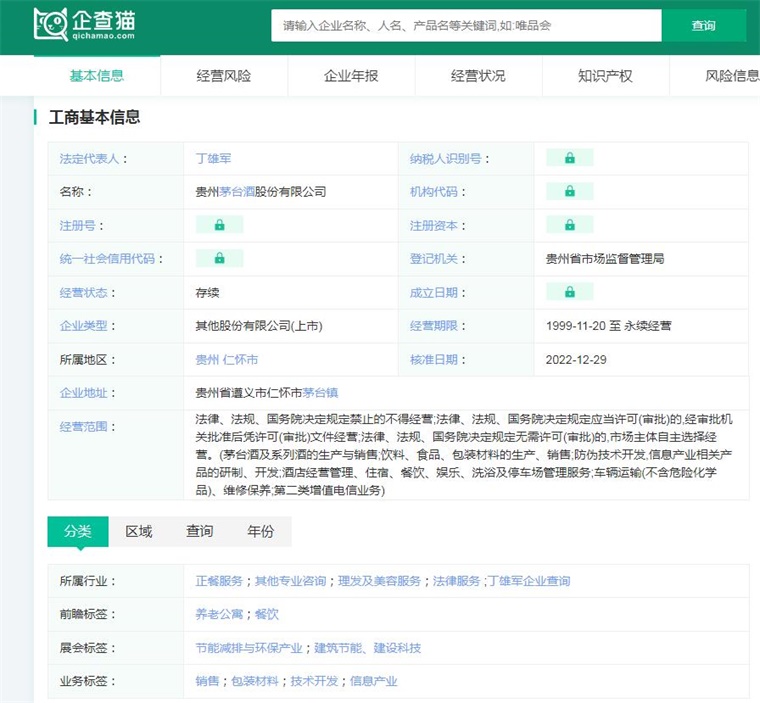Click the 企查猫 logo icon
Viewport: 760px width, 703px height.
(50, 25)
